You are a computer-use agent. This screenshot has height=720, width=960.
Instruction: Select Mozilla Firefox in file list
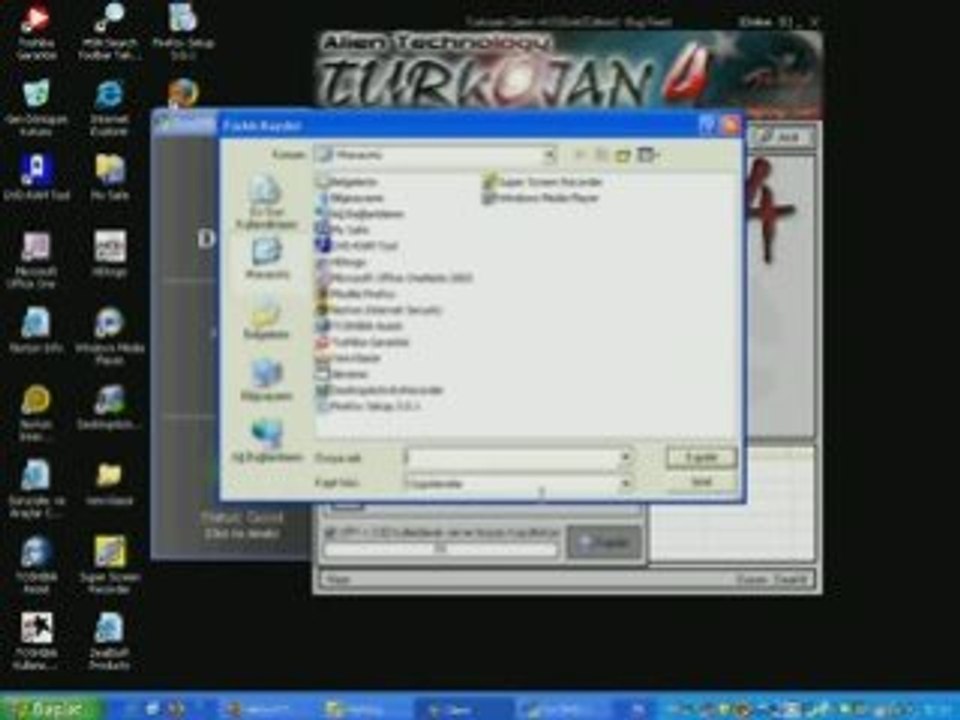(356, 293)
